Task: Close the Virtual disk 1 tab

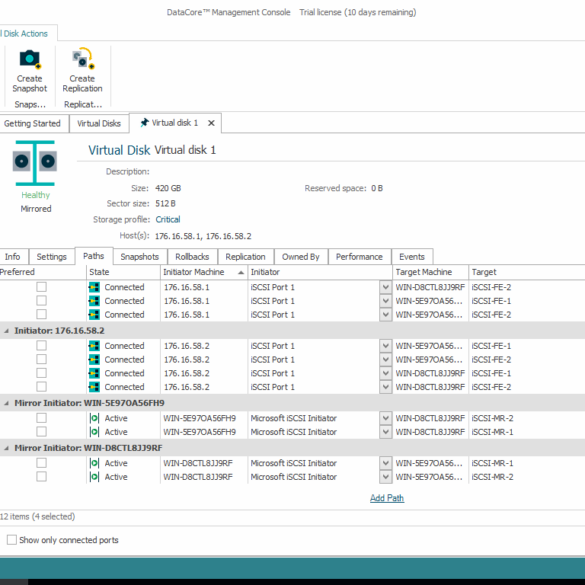Action: tap(211, 123)
